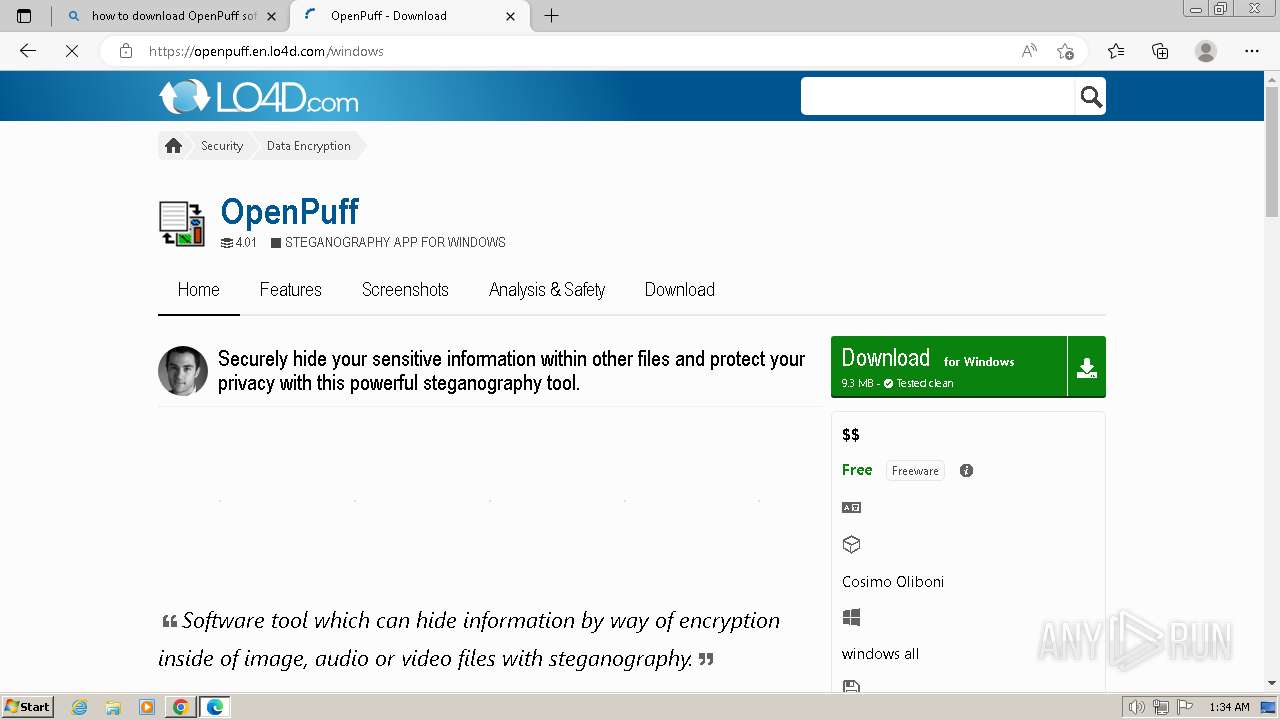The height and width of the screenshot is (720, 1280).
Task: Click the language icon in the sidebar
Action: pos(851,508)
